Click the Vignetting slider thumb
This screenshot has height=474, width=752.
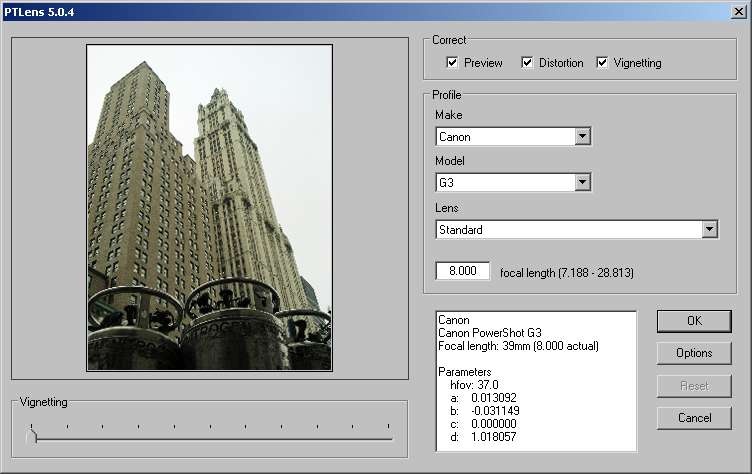point(33,436)
